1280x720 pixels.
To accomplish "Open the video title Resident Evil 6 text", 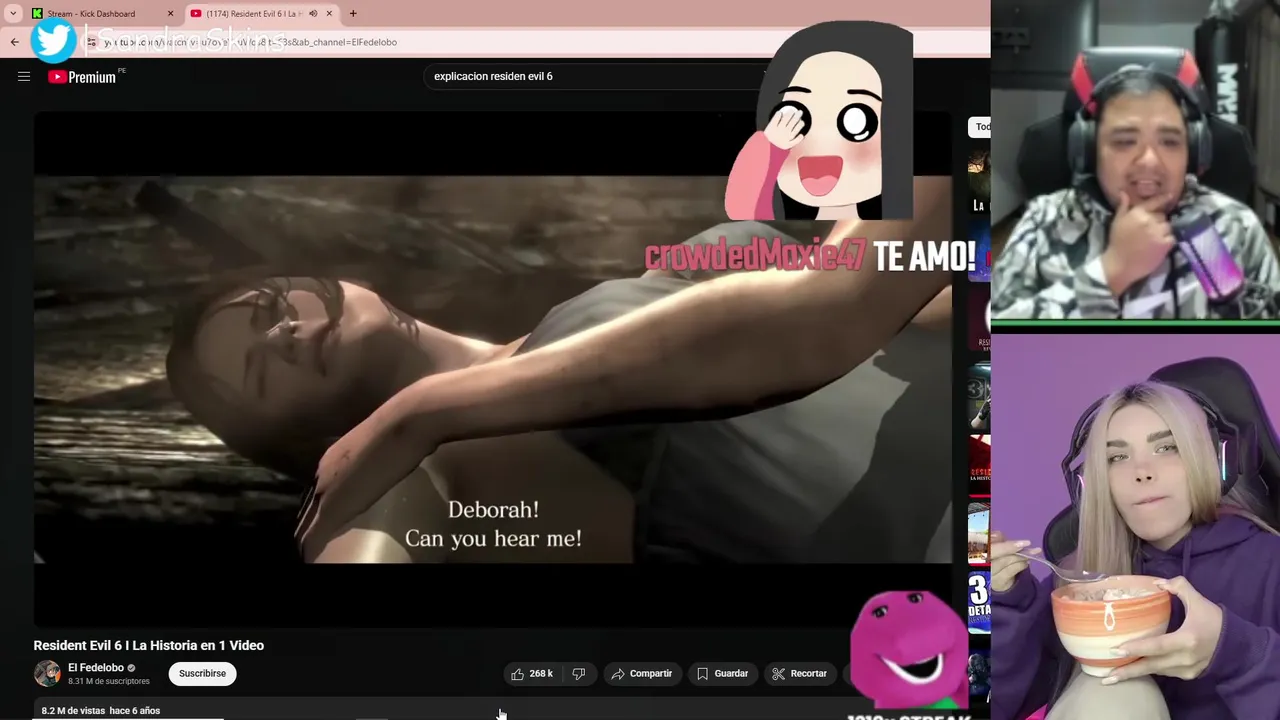I will [149, 646].
